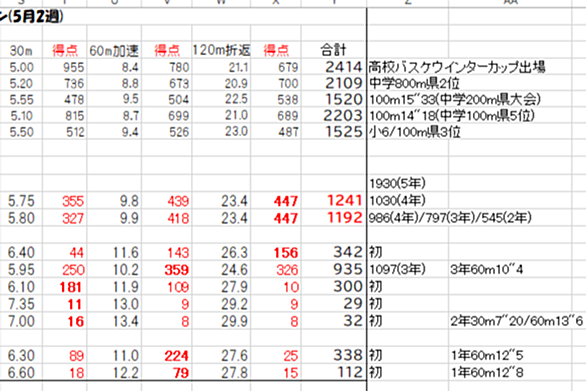Click the 合計 header cell
This screenshot has height=391, width=586.
point(333,50)
